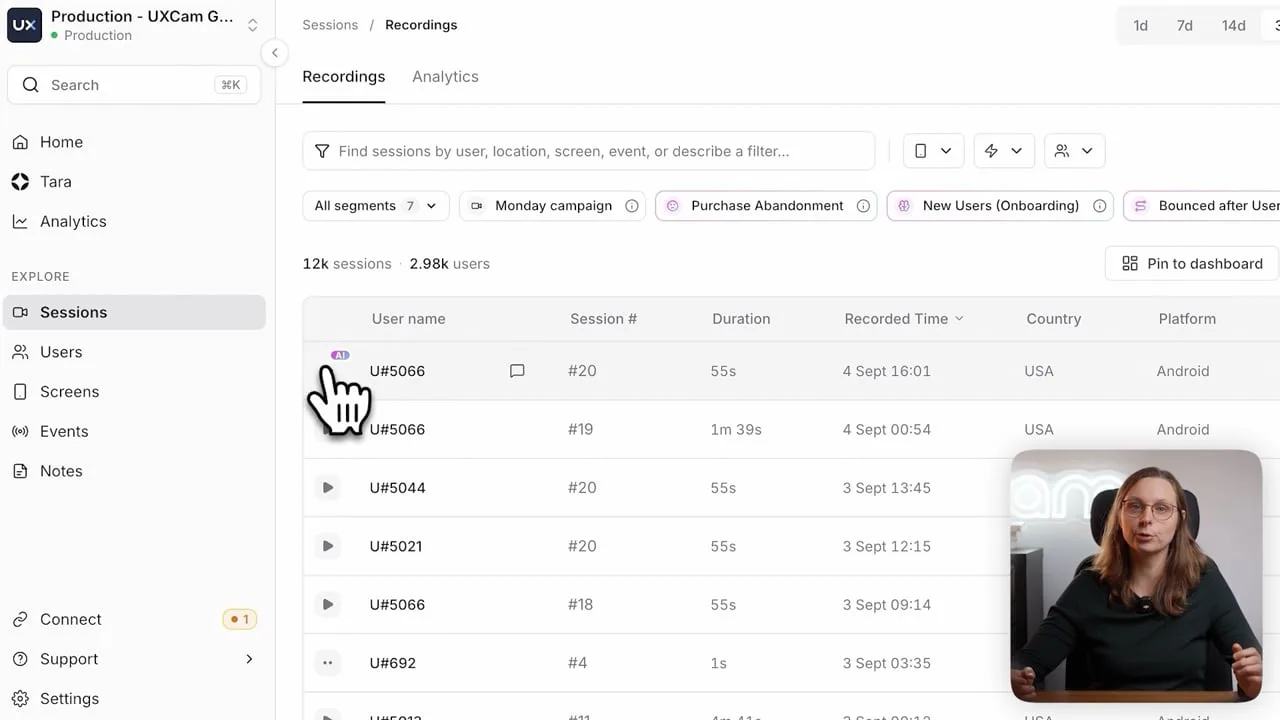Image resolution: width=1280 pixels, height=720 pixels.
Task: Open the device filter dropdown
Action: [933, 151]
